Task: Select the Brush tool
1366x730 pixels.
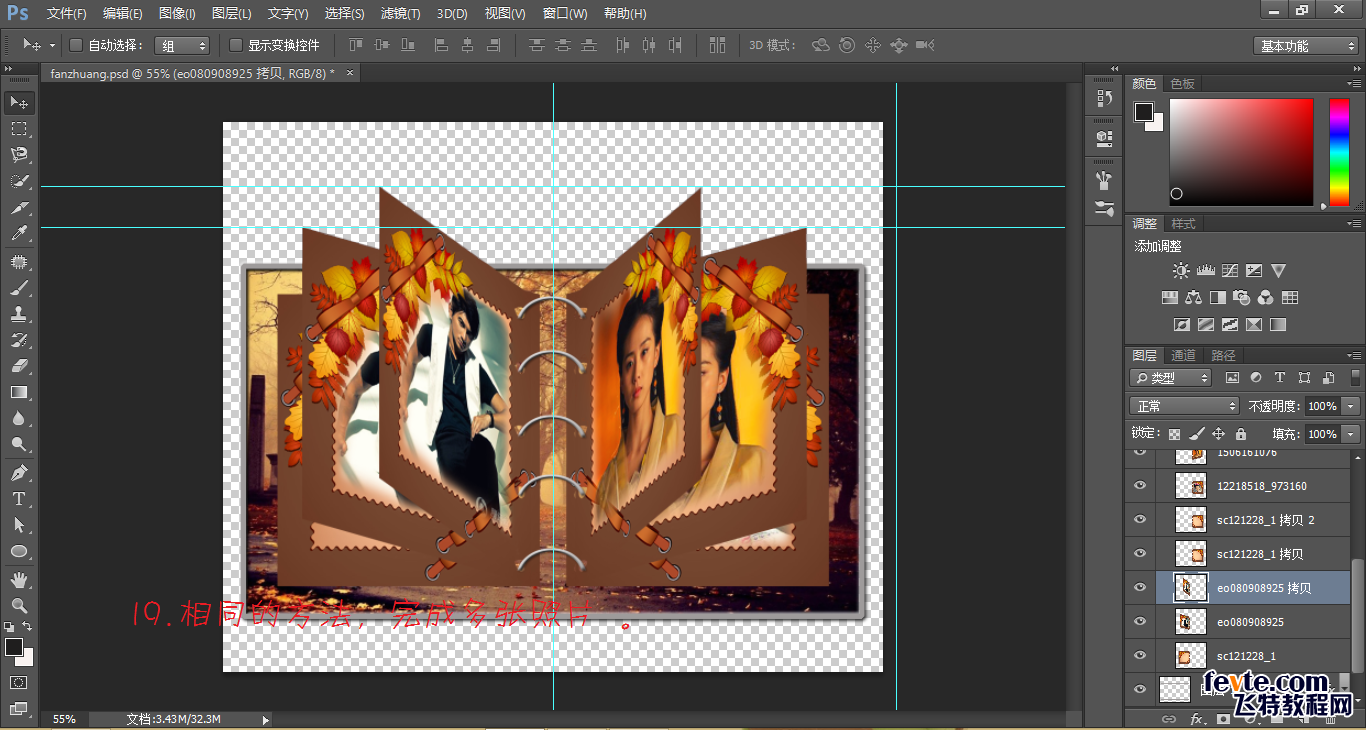Action: point(19,288)
